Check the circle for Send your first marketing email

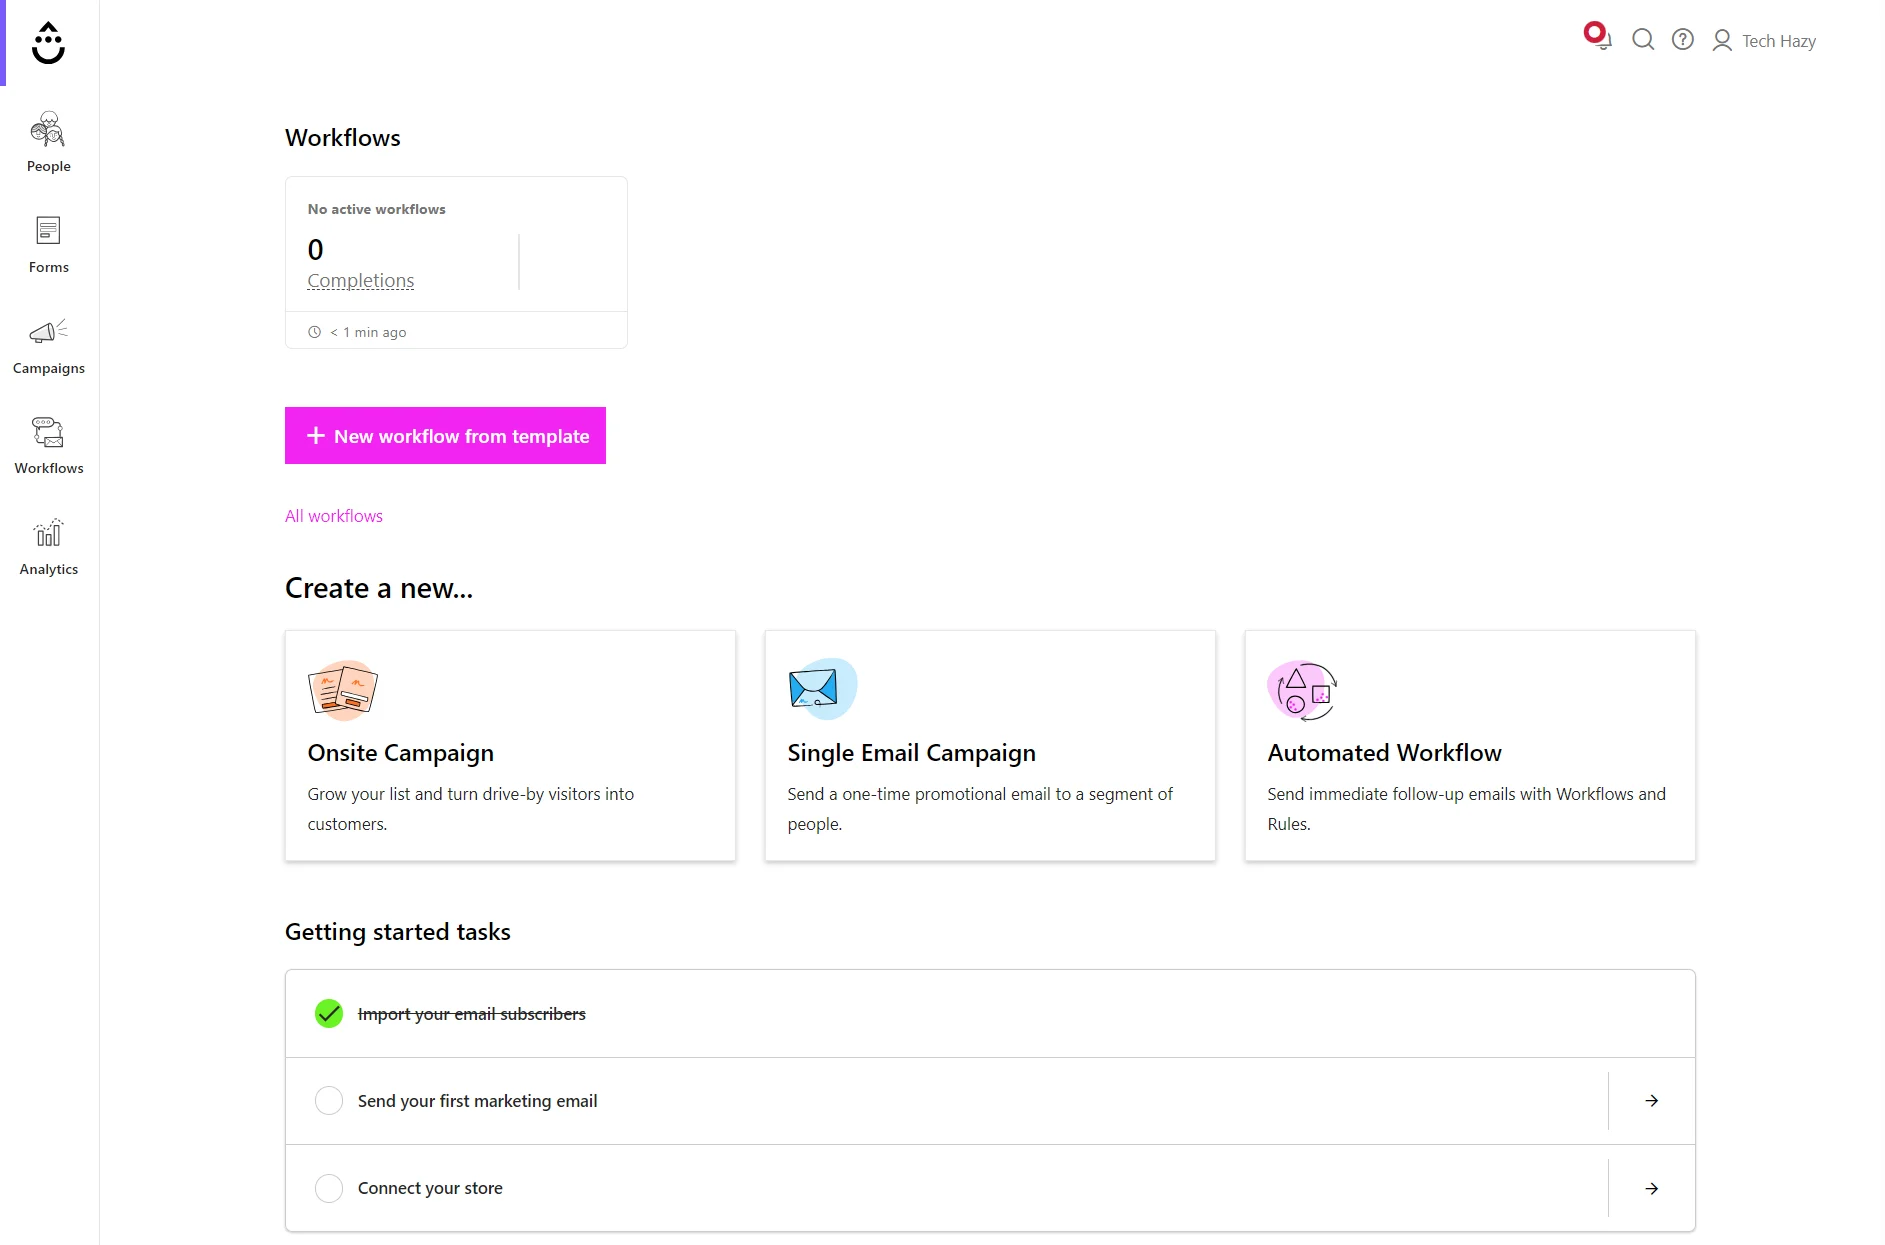329,1101
